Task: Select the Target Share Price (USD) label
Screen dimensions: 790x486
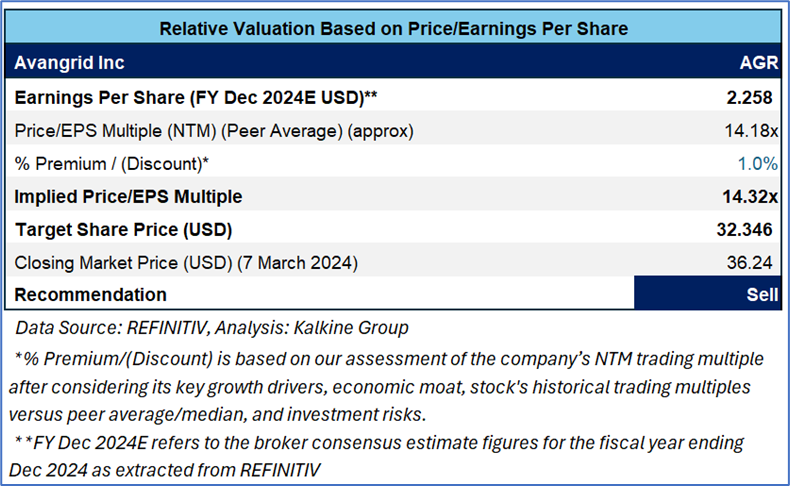Action: click(x=124, y=229)
